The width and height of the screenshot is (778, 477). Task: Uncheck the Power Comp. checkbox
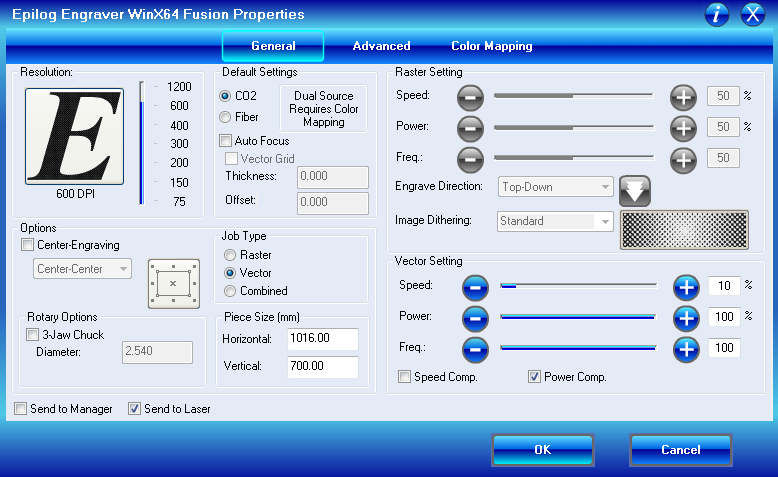click(535, 377)
